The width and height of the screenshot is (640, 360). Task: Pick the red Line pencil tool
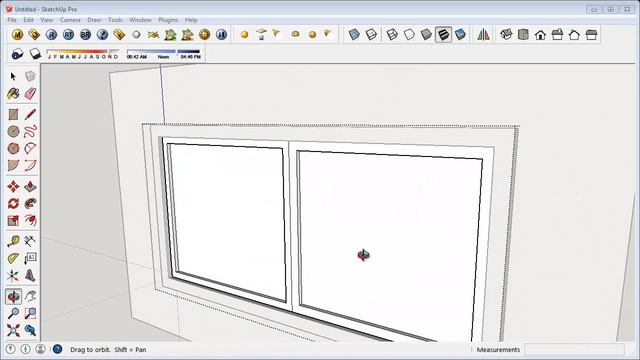click(x=30, y=114)
